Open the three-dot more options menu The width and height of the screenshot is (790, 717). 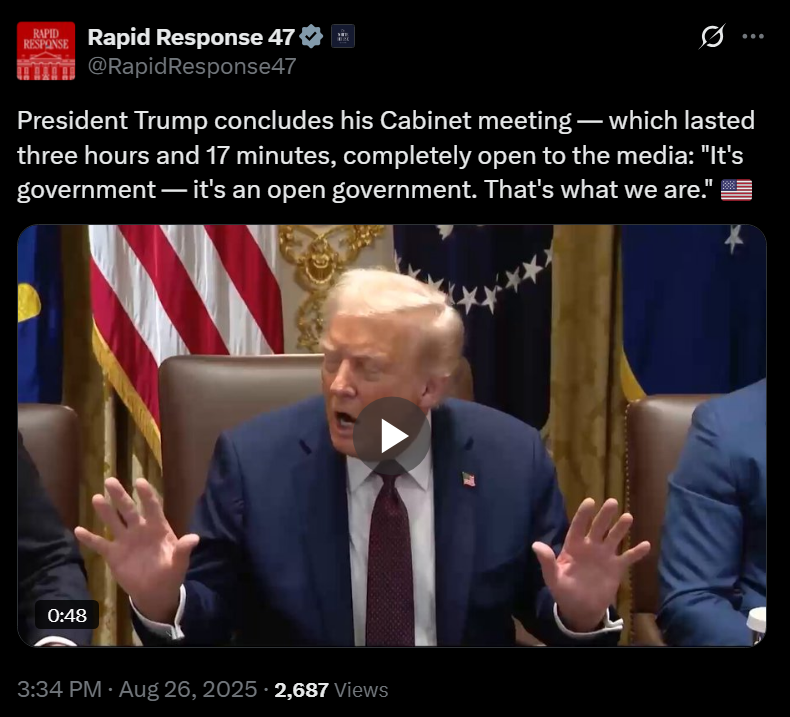(753, 36)
